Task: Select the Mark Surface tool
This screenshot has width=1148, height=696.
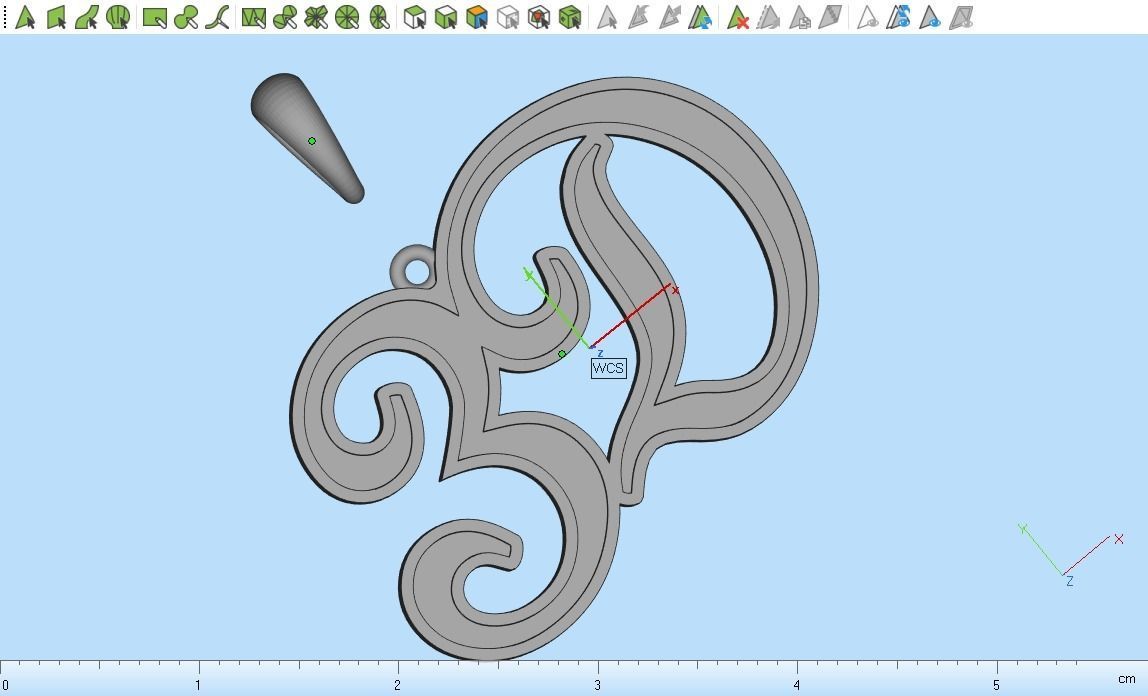Action: (x=86, y=17)
